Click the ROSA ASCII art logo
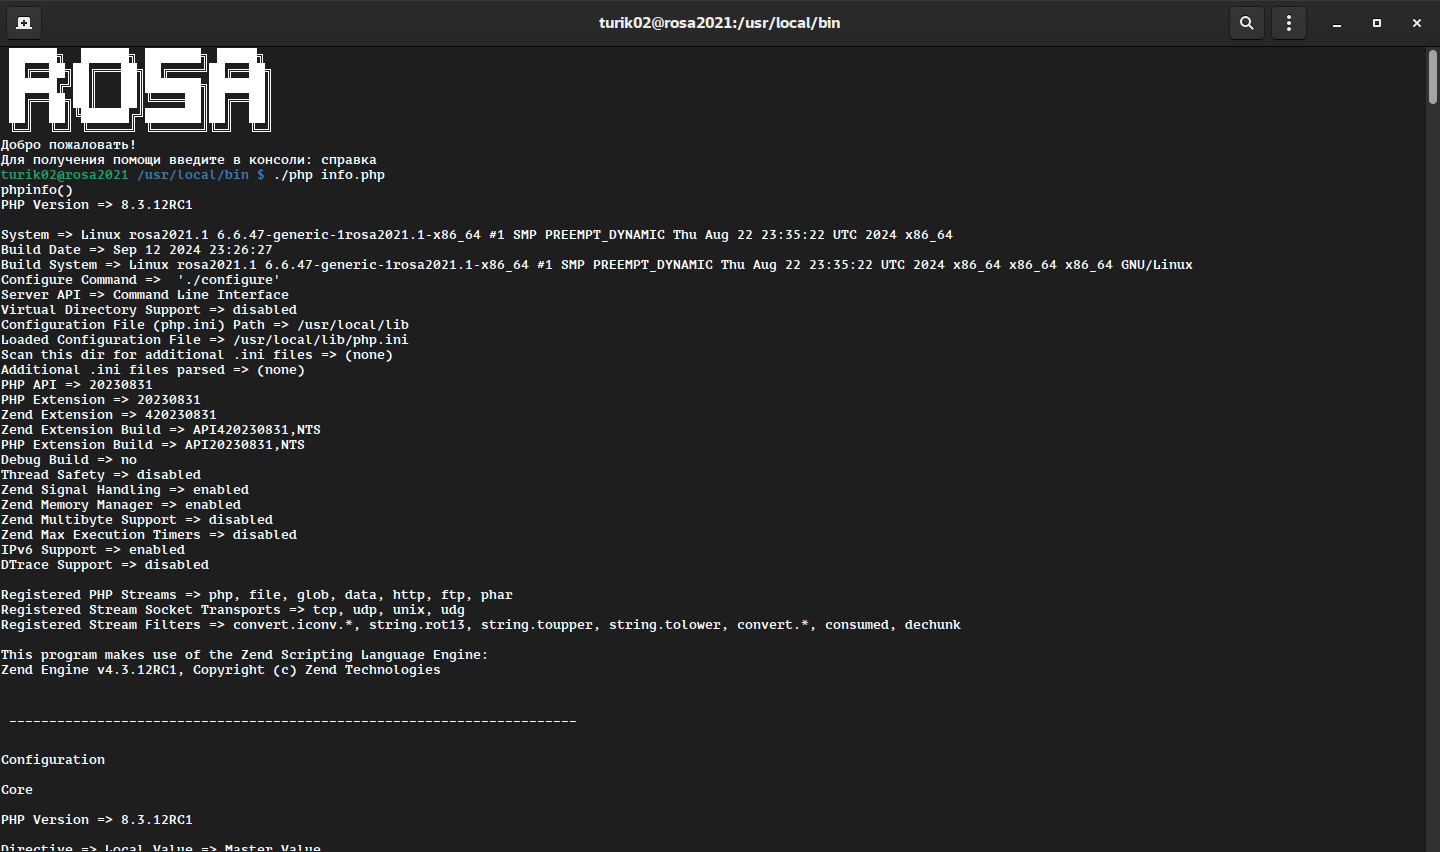1440x852 pixels. pos(139,90)
